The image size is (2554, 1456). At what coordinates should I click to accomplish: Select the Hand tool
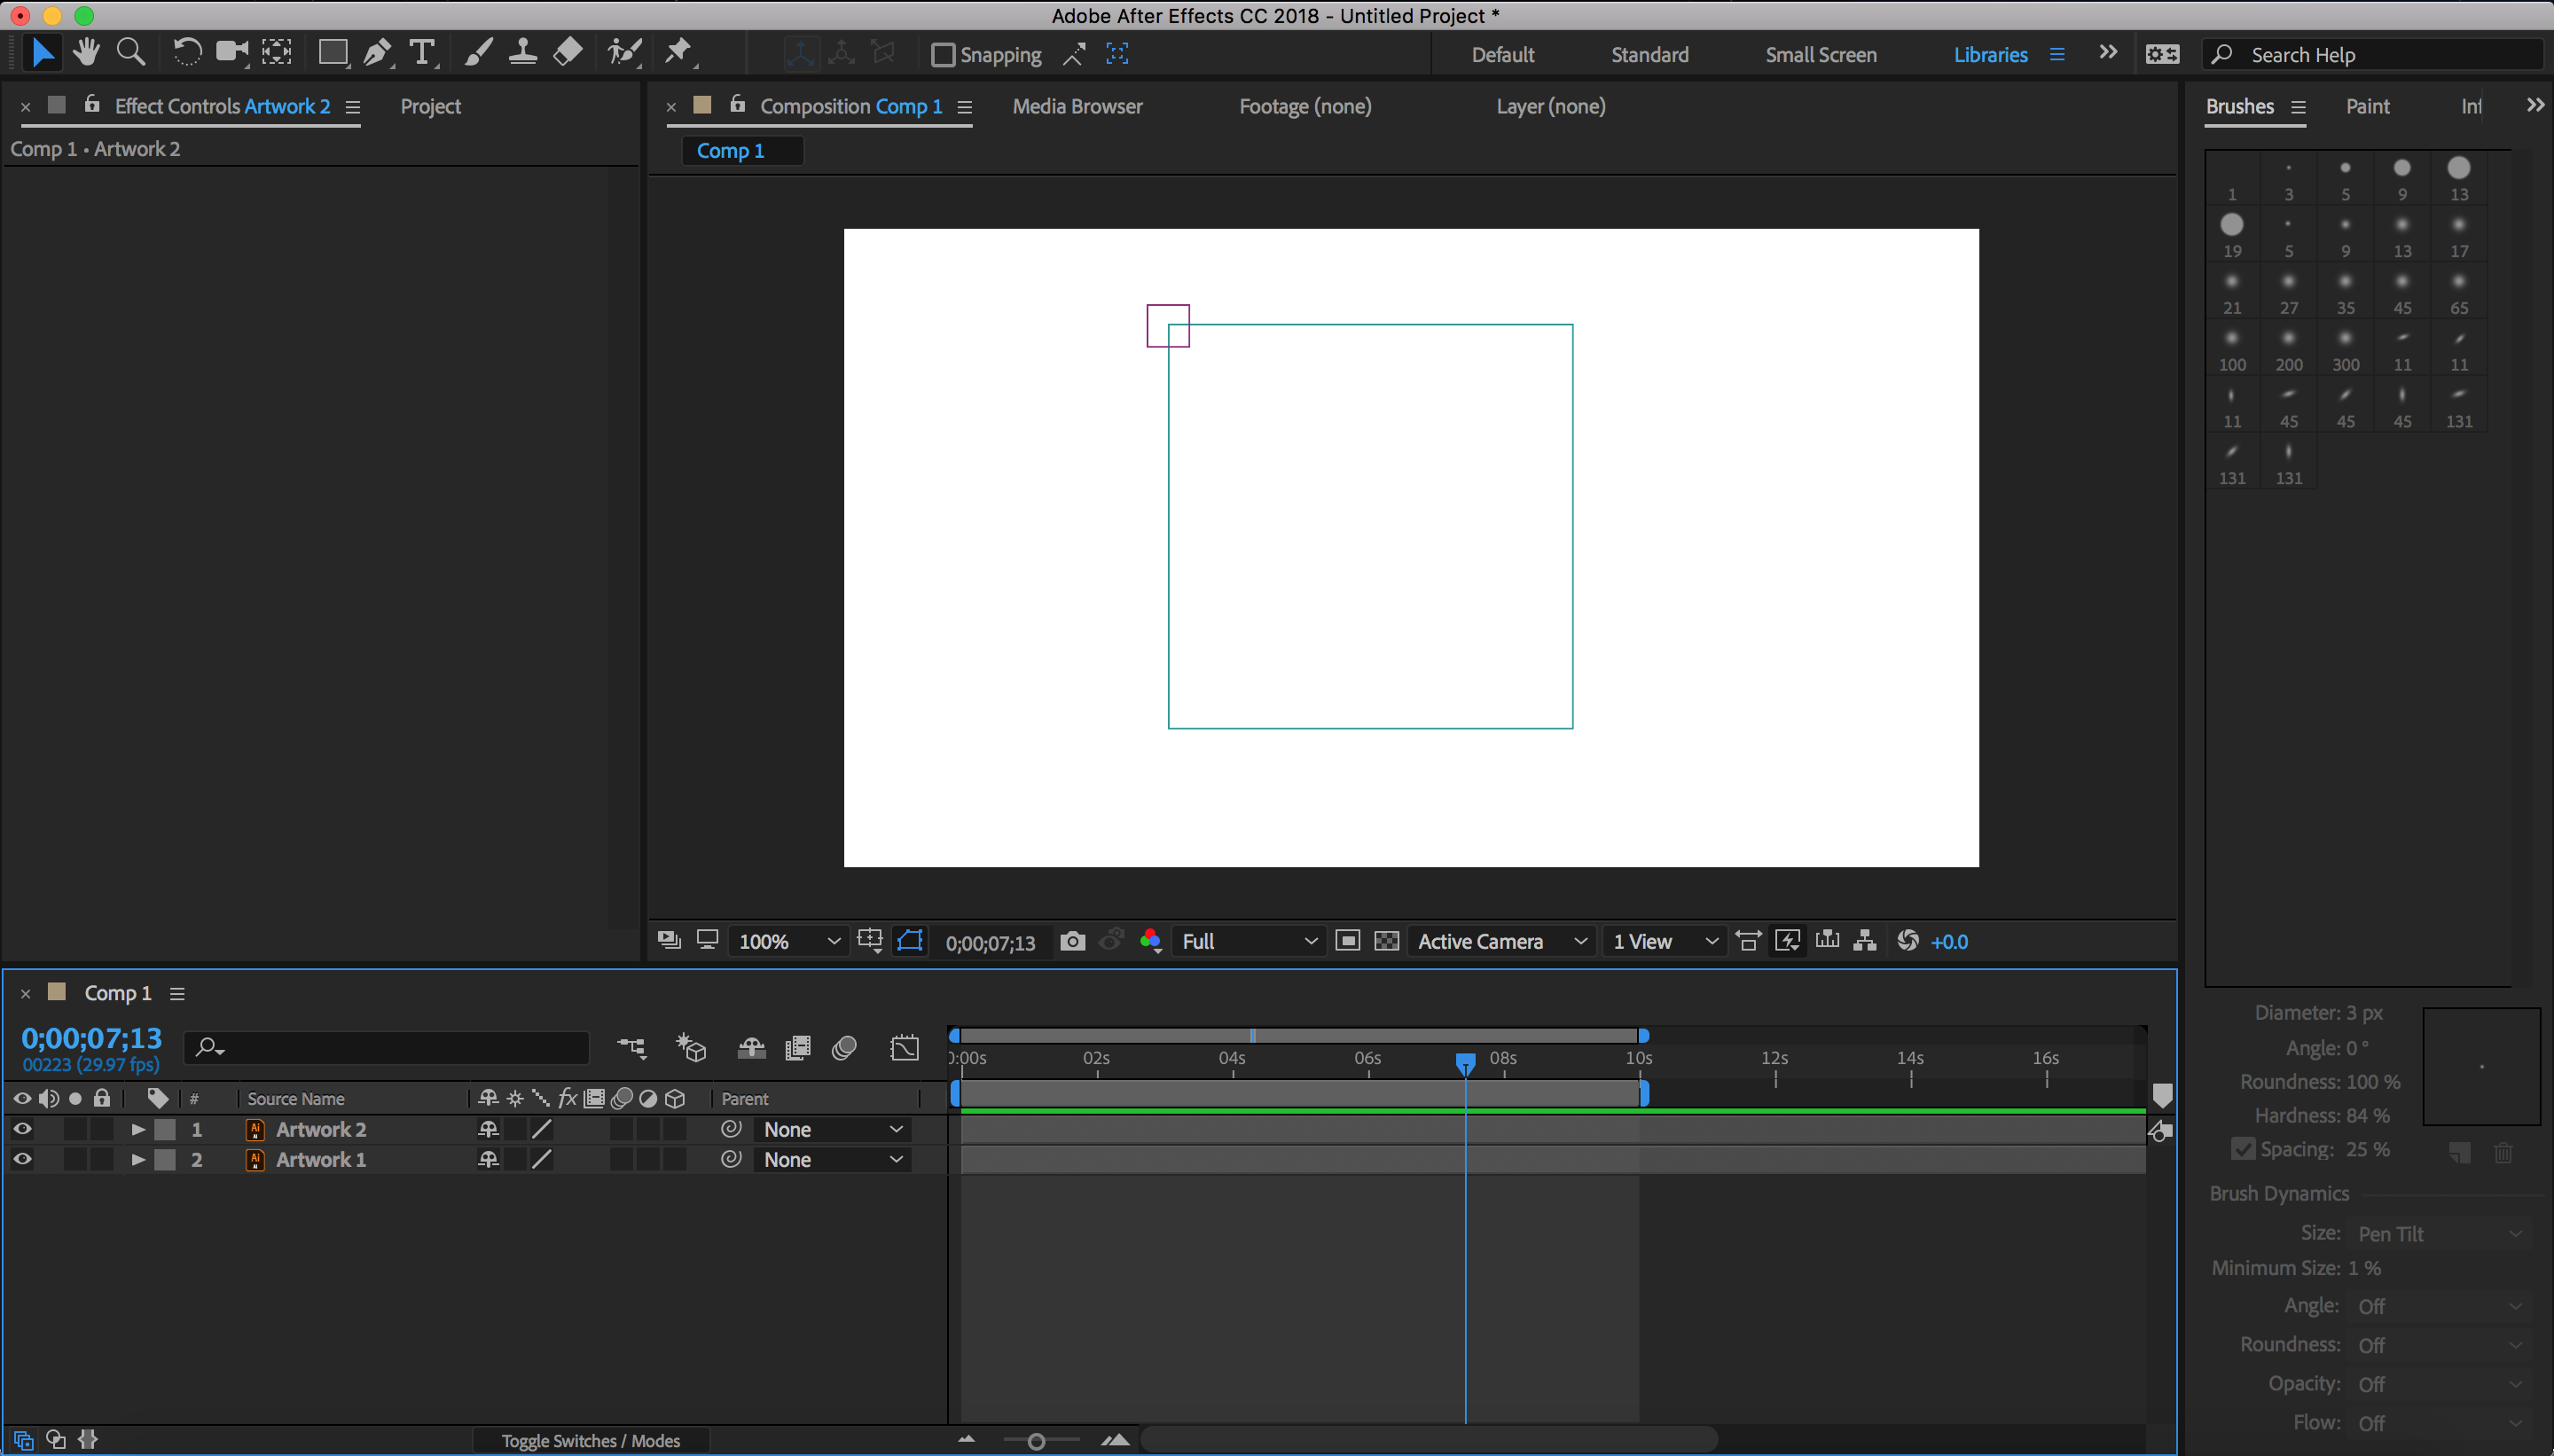(x=87, y=53)
